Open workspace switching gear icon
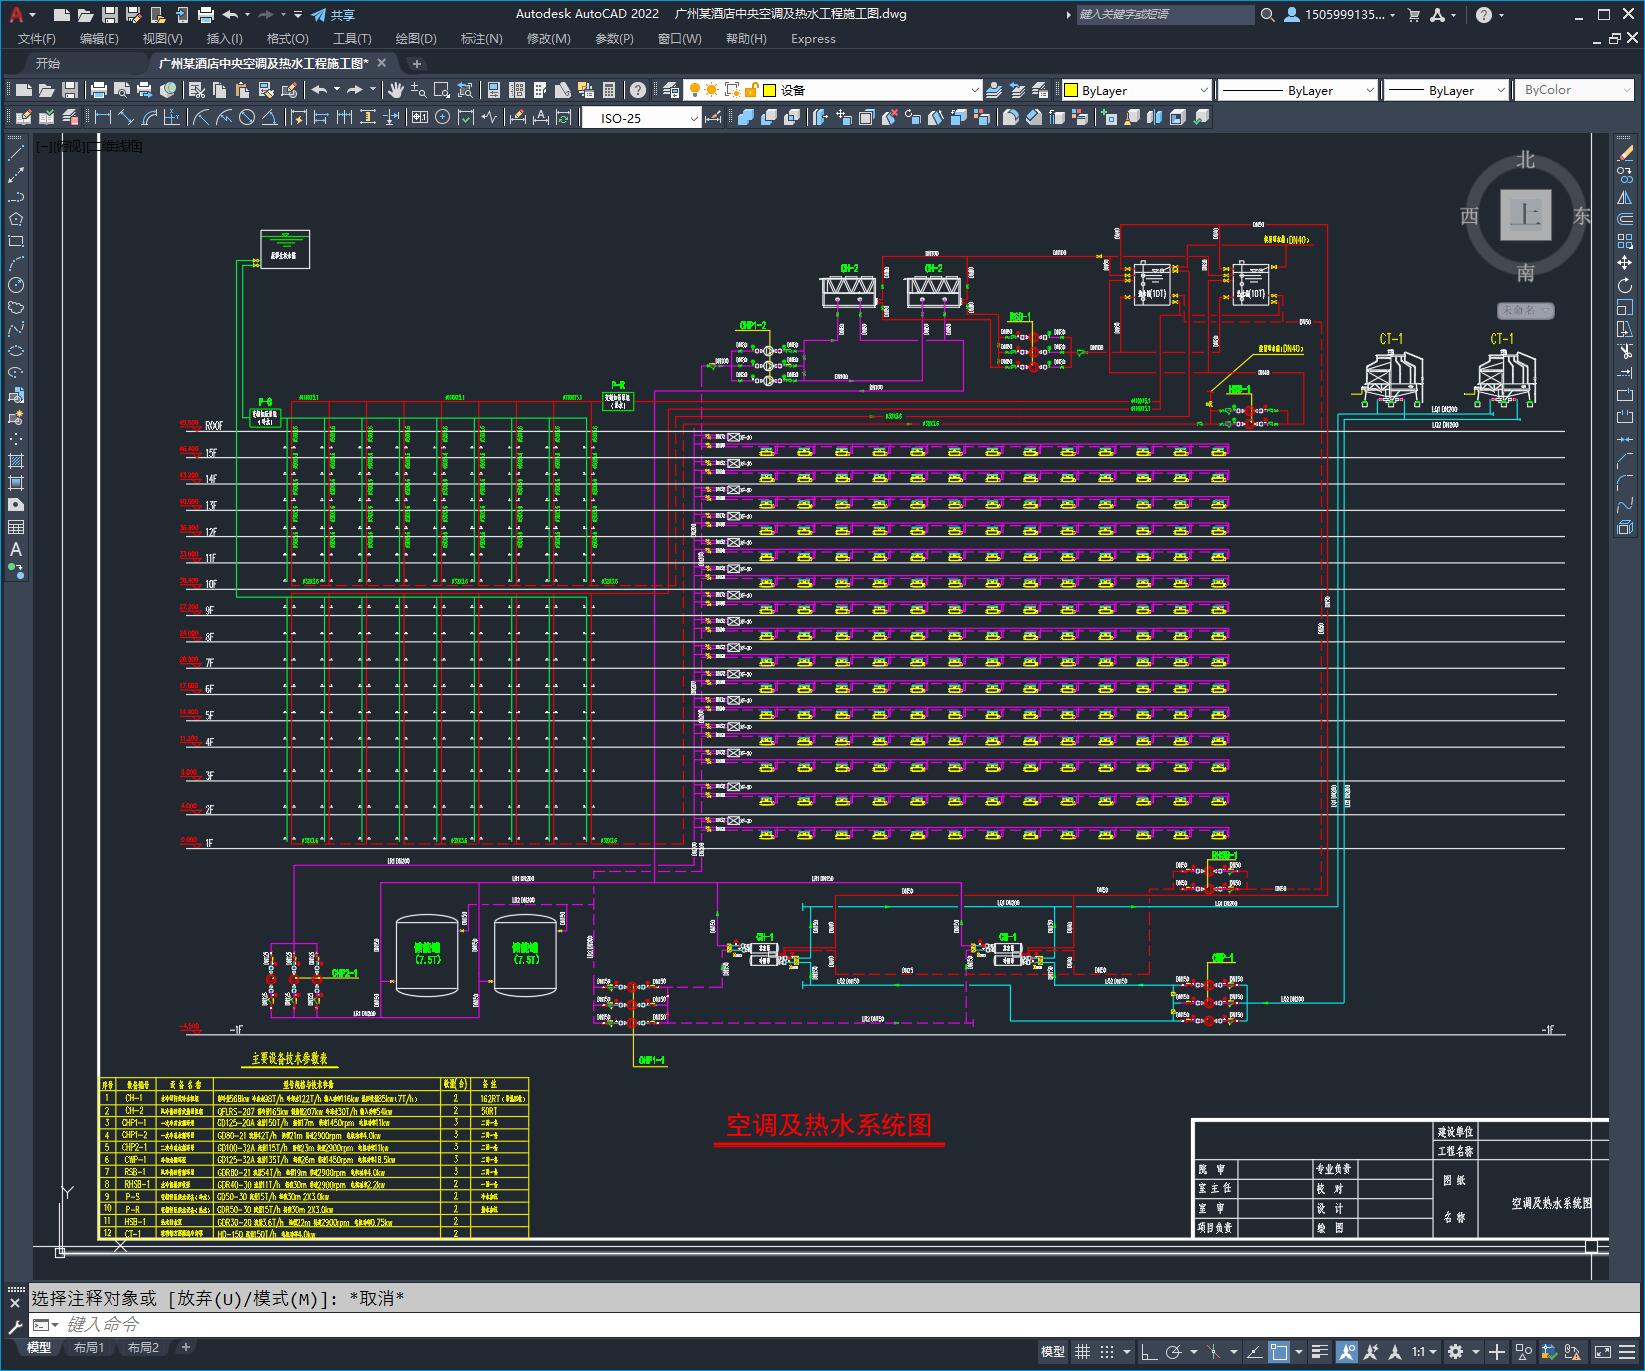Image resolution: width=1645 pixels, height=1371 pixels. pyautogui.click(x=1456, y=1352)
